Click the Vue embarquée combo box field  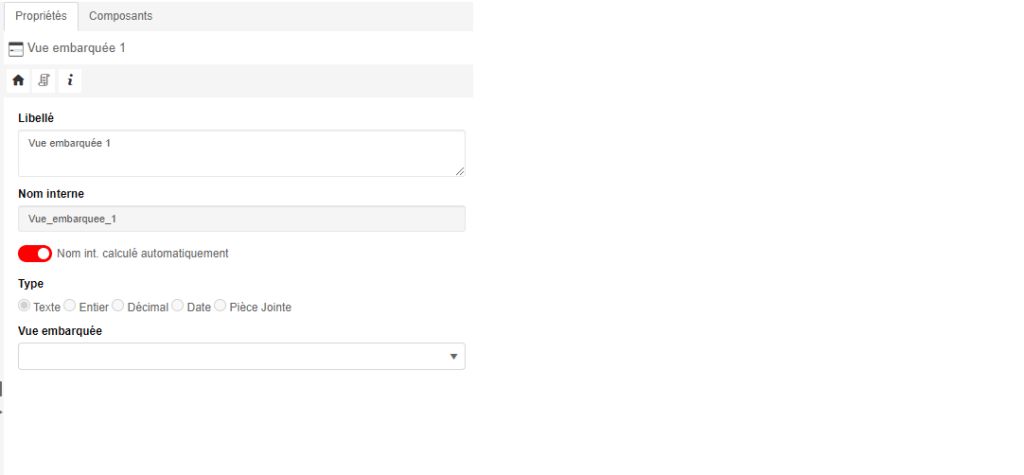tap(230, 356)
